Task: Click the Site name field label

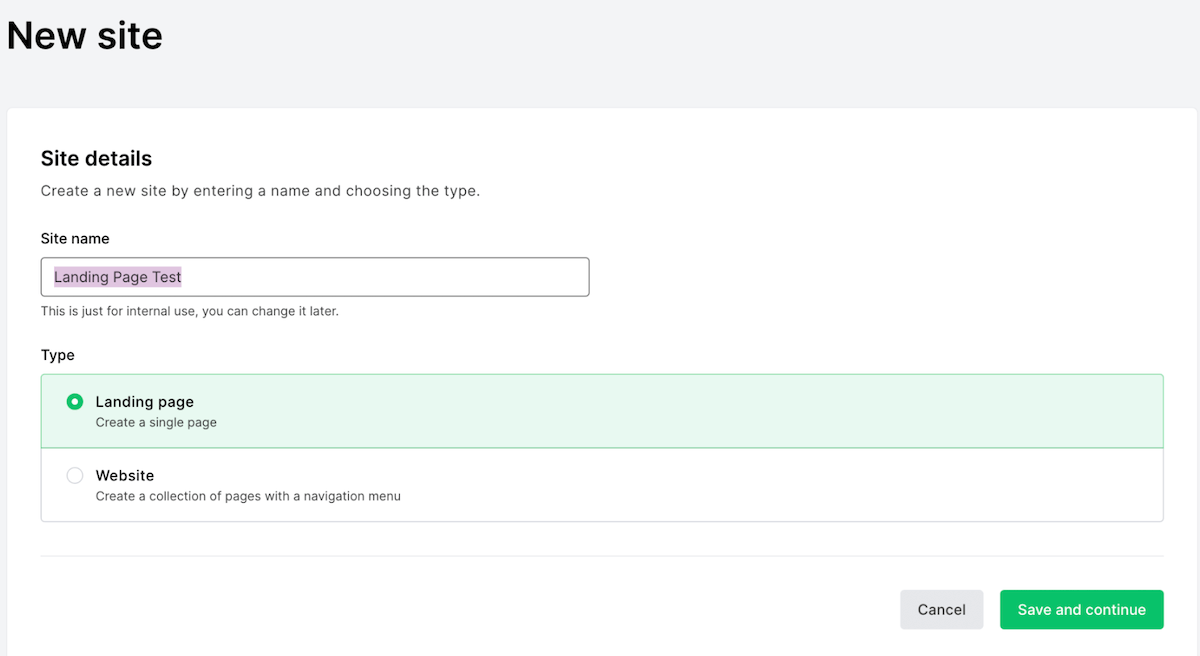Action: pos(75,238)
